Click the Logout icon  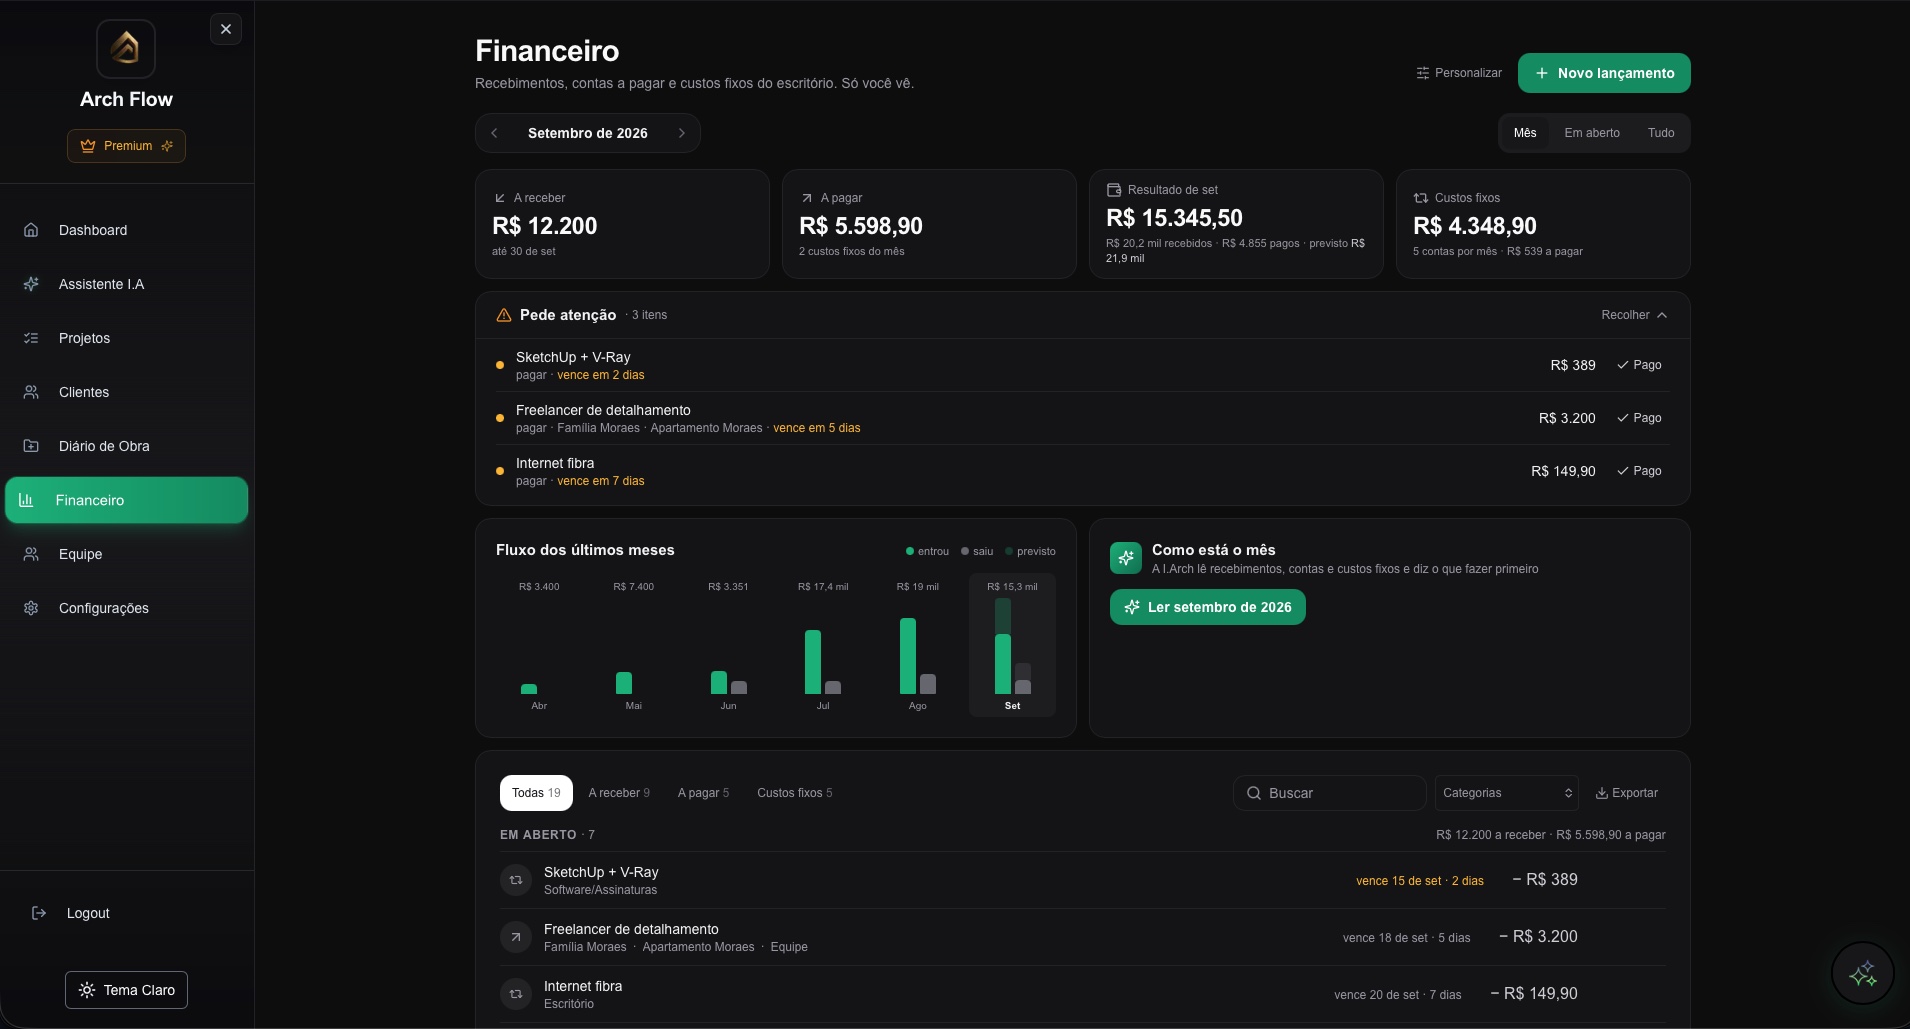coord(39,913)
